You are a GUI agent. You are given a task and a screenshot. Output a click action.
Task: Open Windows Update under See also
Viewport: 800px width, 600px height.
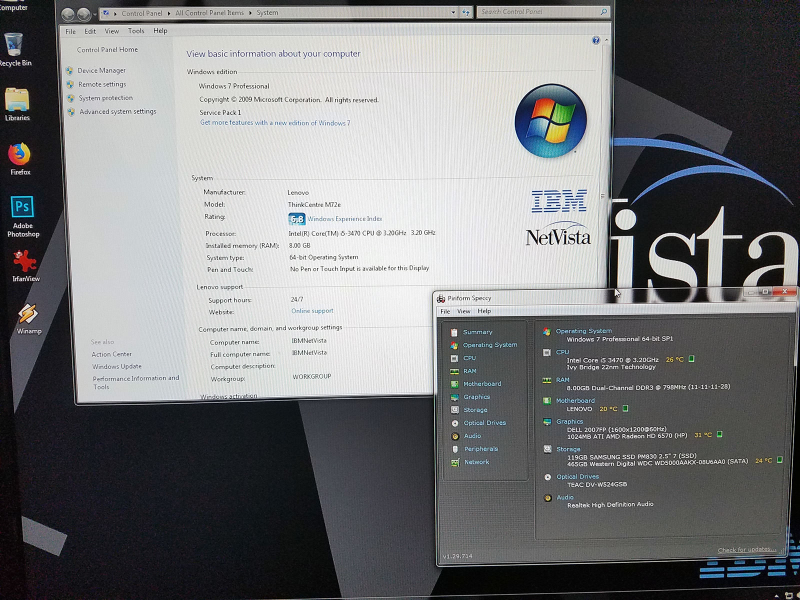[x=117, y=366]
